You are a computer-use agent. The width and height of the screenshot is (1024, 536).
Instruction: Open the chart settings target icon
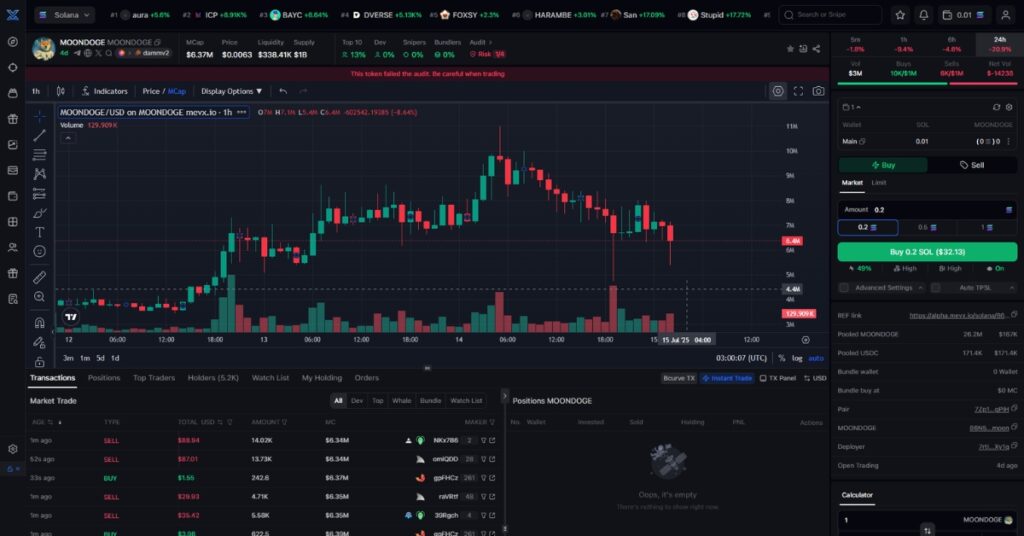pos(778,91)
